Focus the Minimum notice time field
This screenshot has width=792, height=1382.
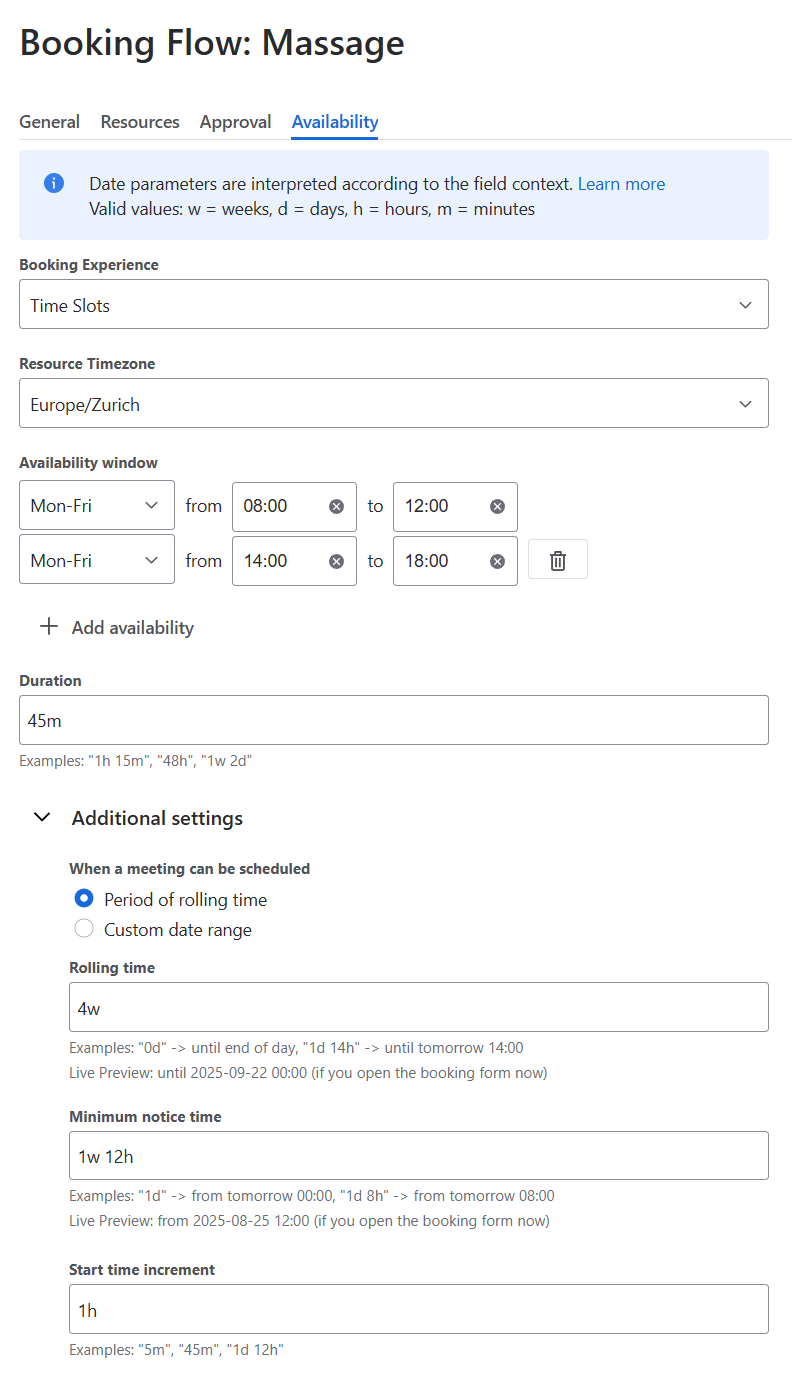click(418, 1156)
